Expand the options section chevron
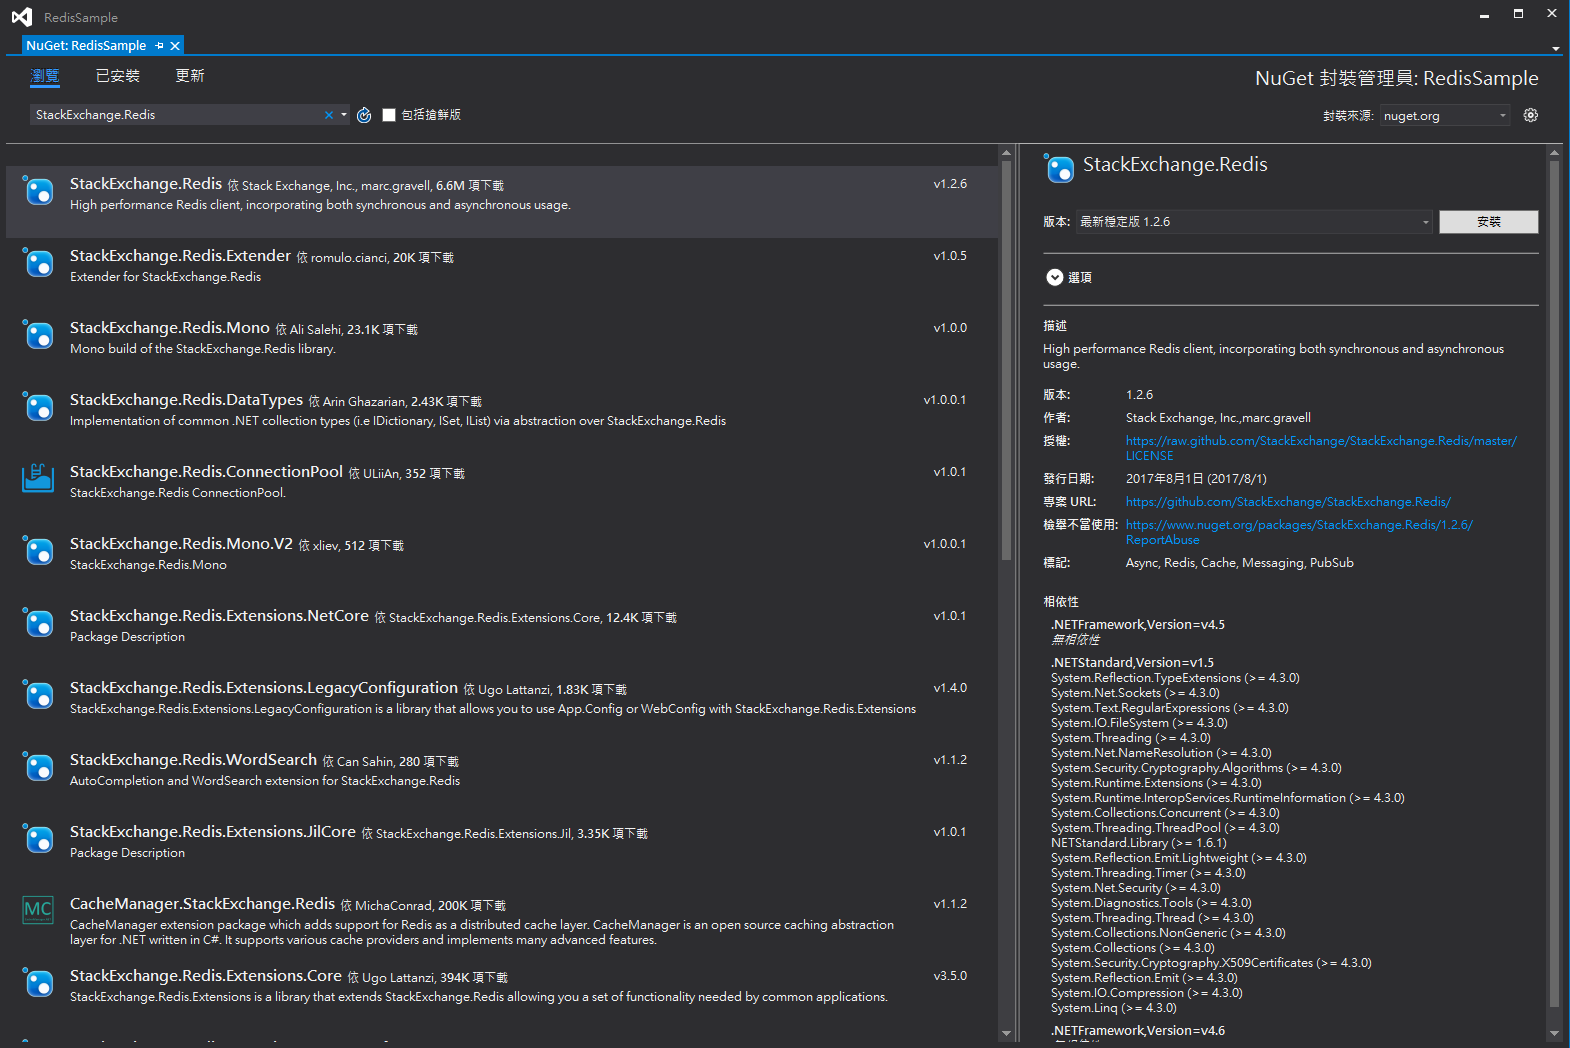This screenshot has width=1570, height=1048. 1054,277
